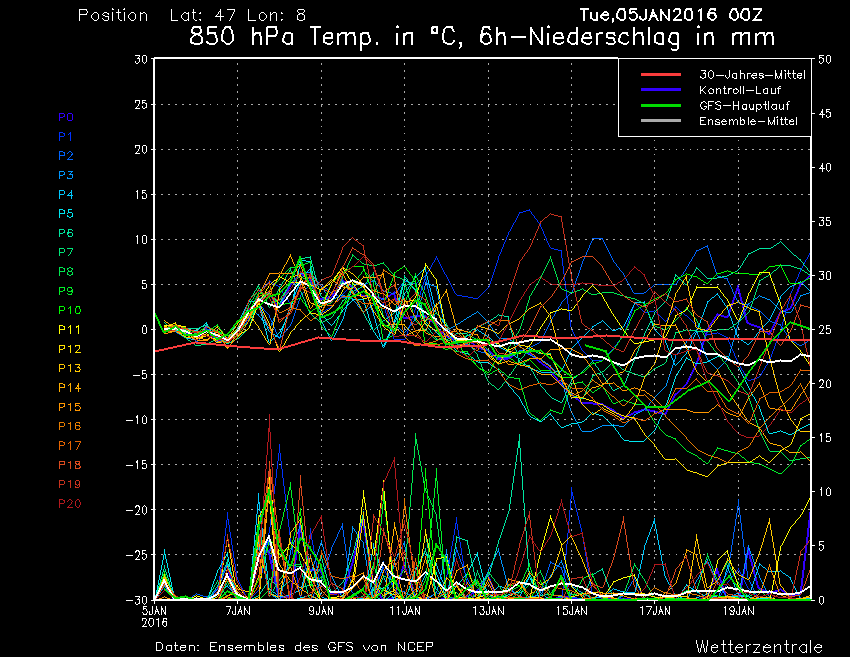Click the 17JAN date on the x-axis
Viewport: 850px width, 657px height.
[655, 609]
